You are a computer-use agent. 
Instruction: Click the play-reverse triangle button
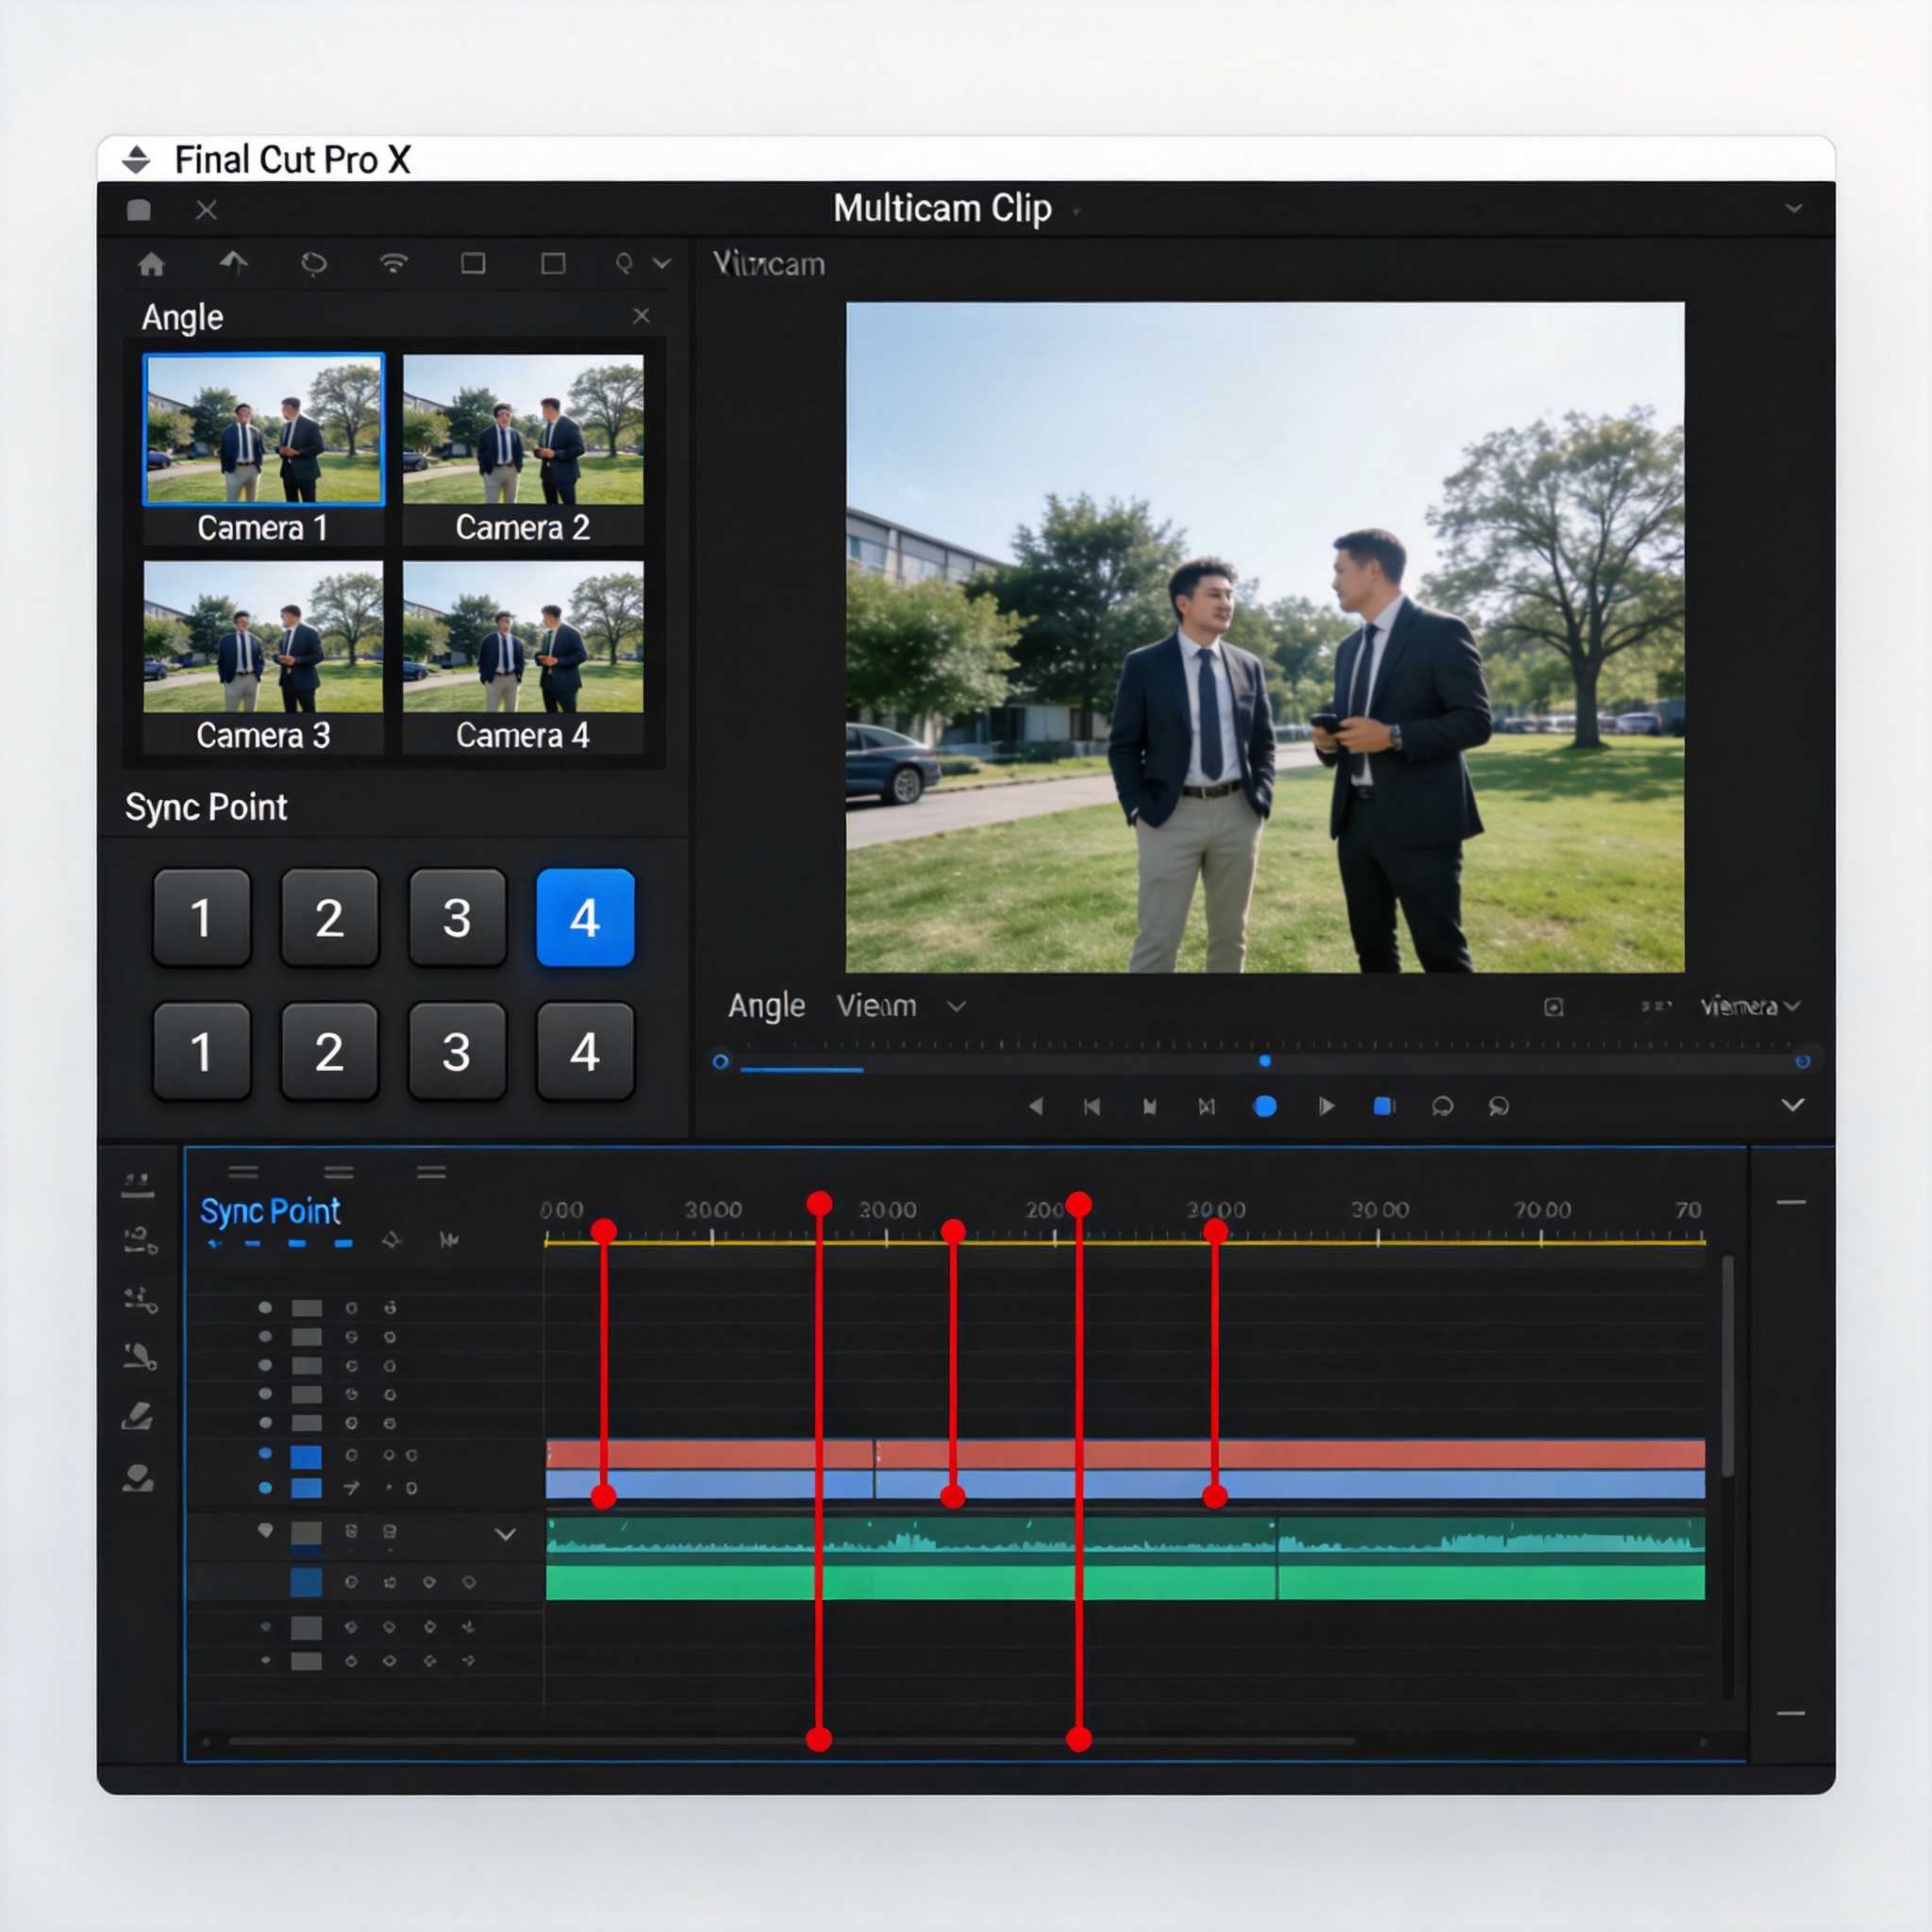1036,1106
